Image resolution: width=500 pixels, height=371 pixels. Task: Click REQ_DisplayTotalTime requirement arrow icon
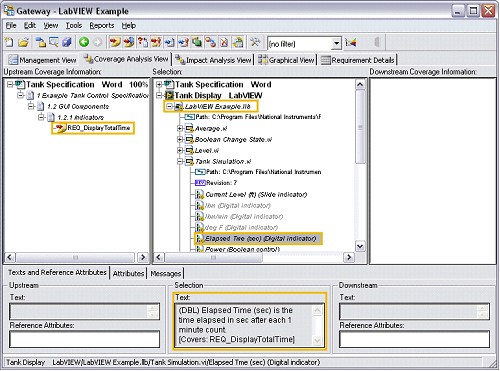pos(60,128)
